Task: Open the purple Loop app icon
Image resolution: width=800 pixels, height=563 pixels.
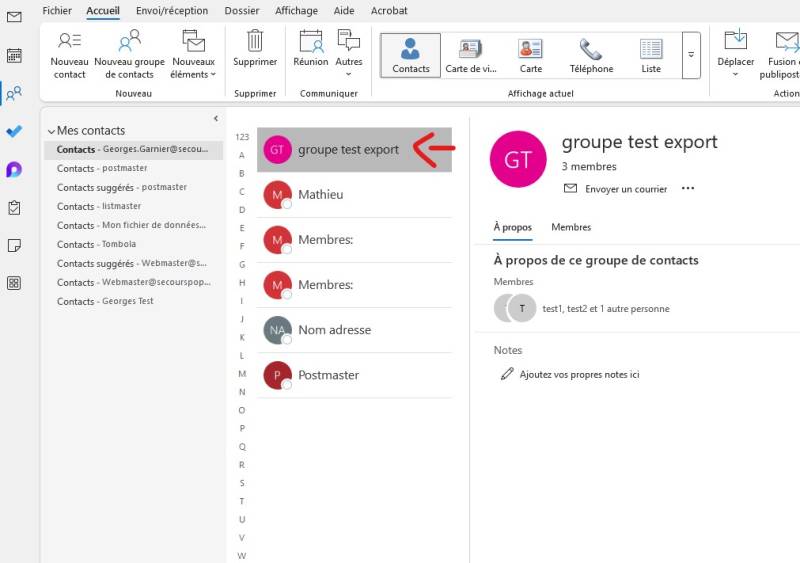Action: (x=14, y=169)
